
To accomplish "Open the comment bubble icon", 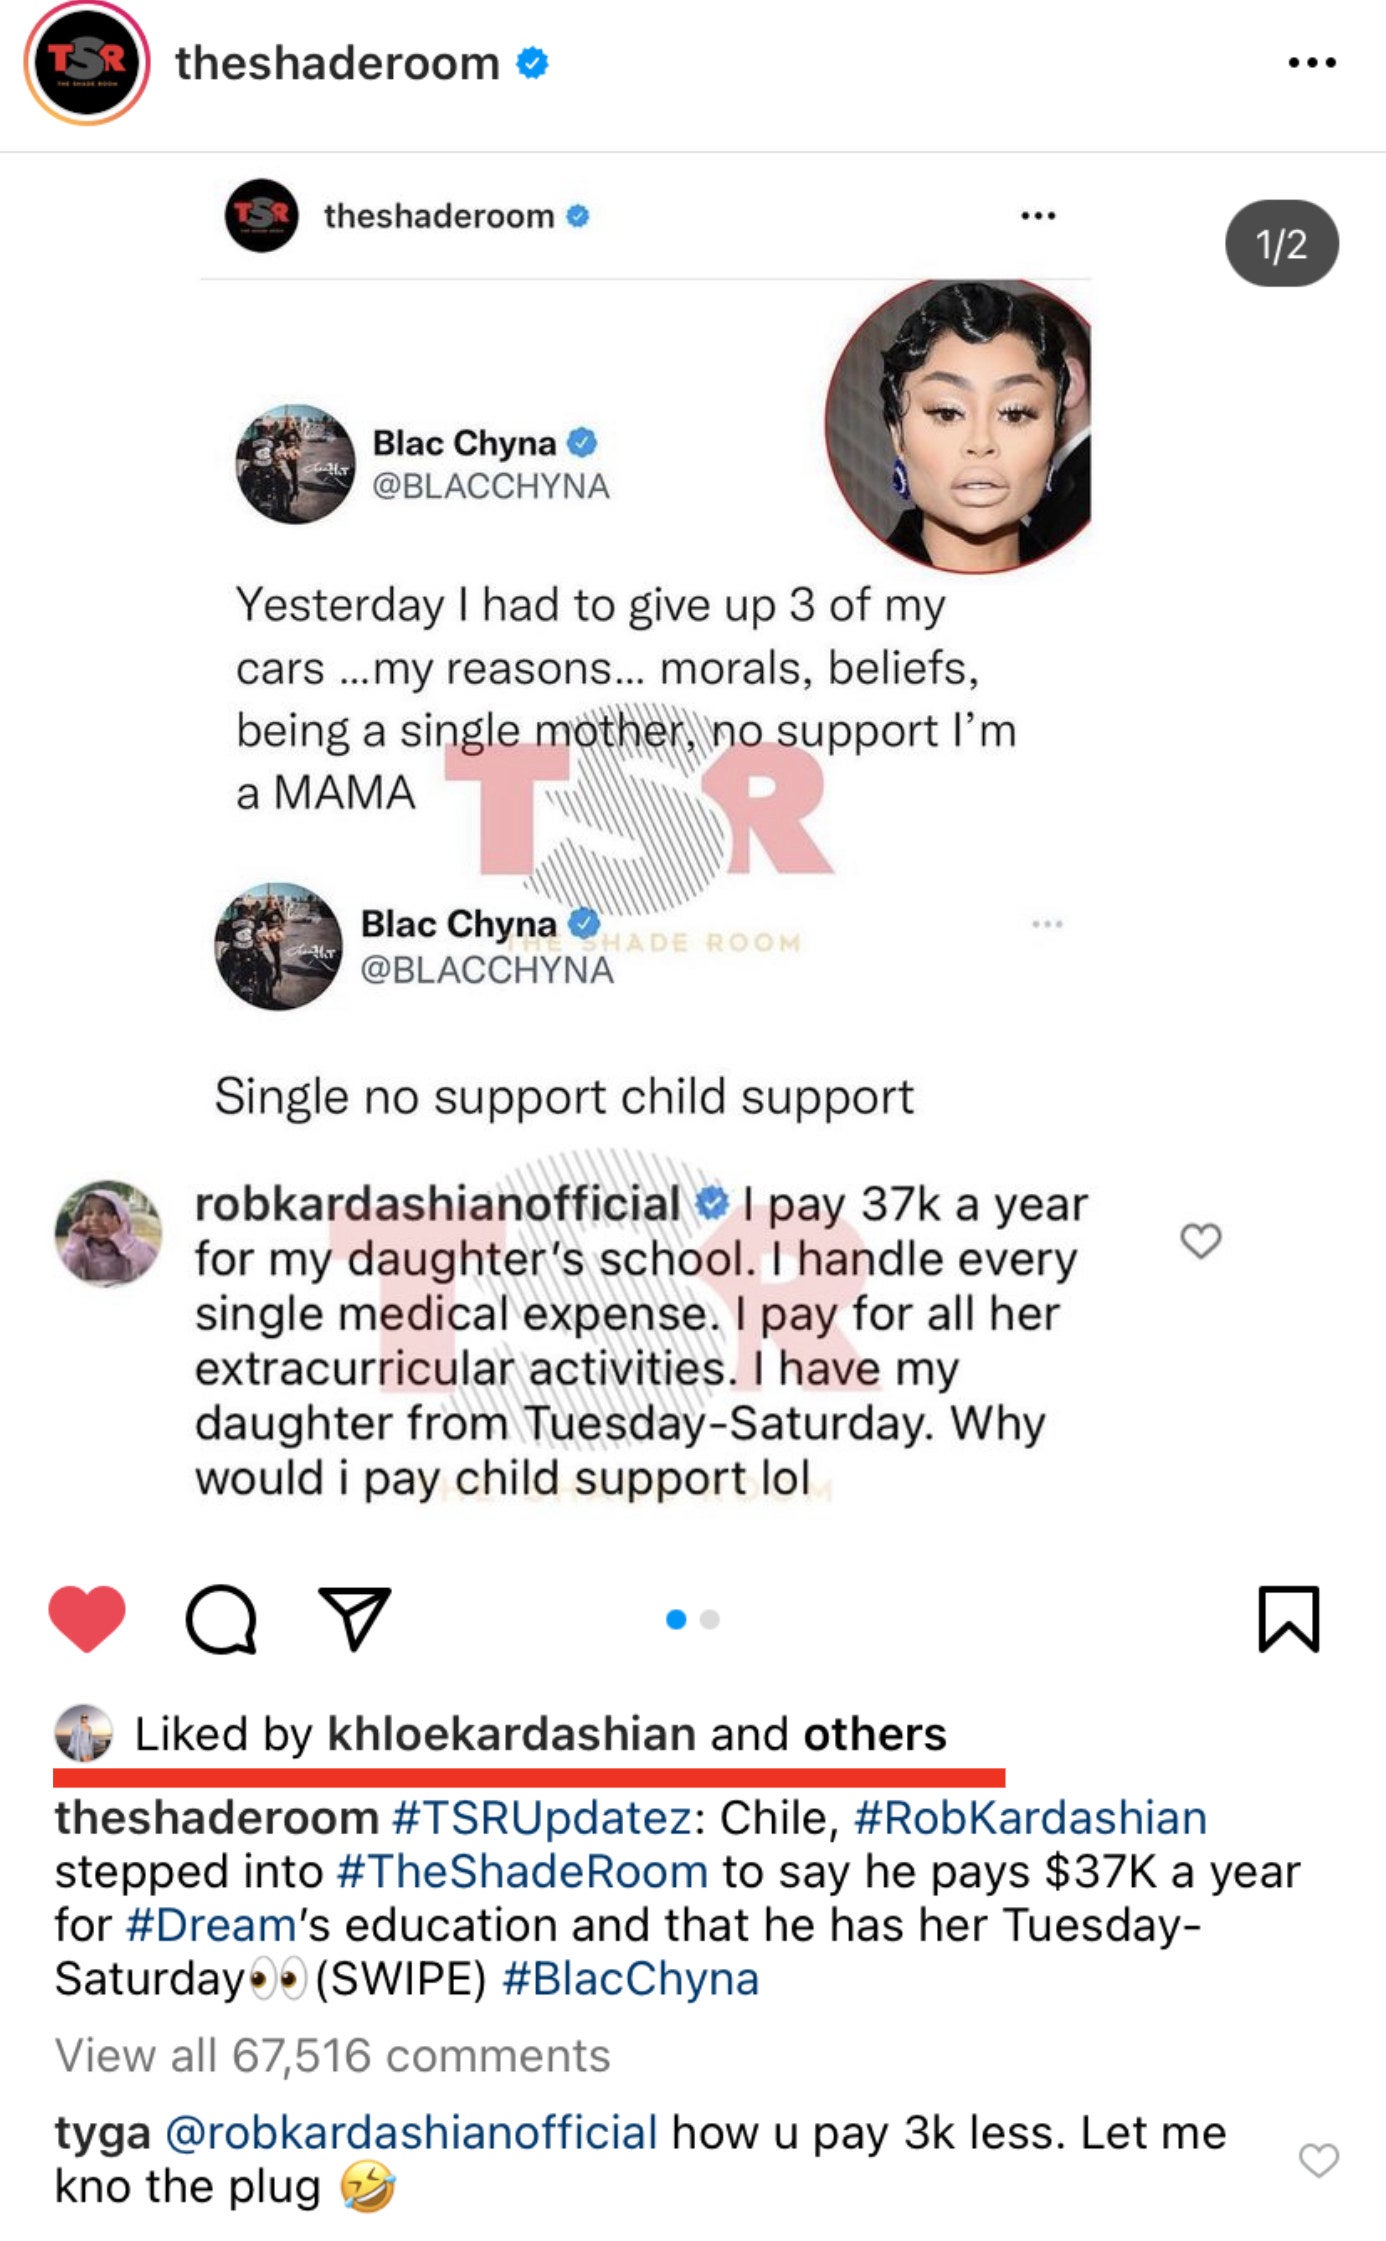I will coord(221,1619).
